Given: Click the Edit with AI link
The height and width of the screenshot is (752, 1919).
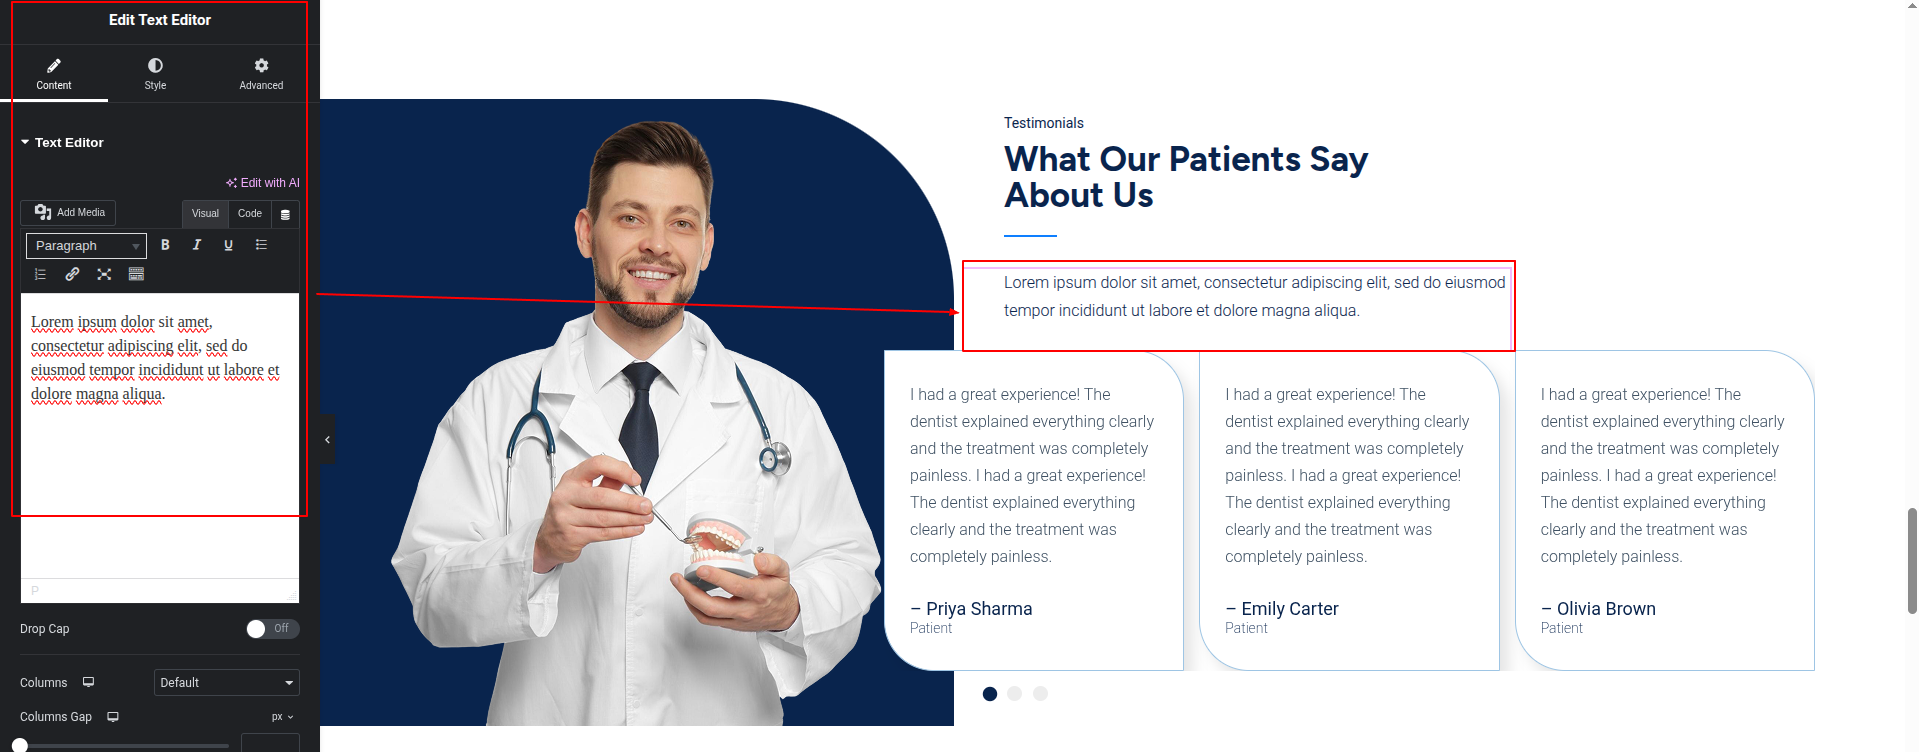Looking at the screenshot, I should pyautogui.click(x=263, y=183).
